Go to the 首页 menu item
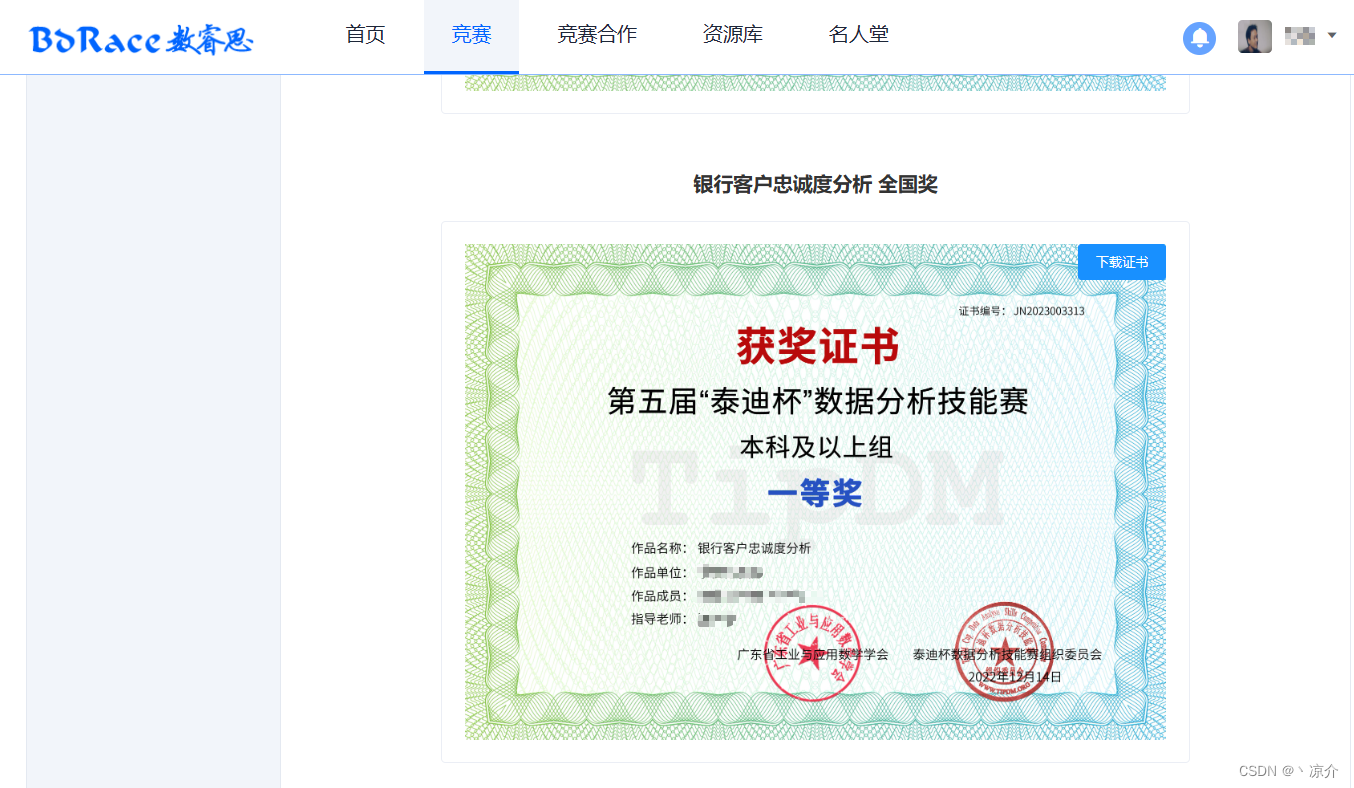 pyautogui.click(x=365, y=35)
